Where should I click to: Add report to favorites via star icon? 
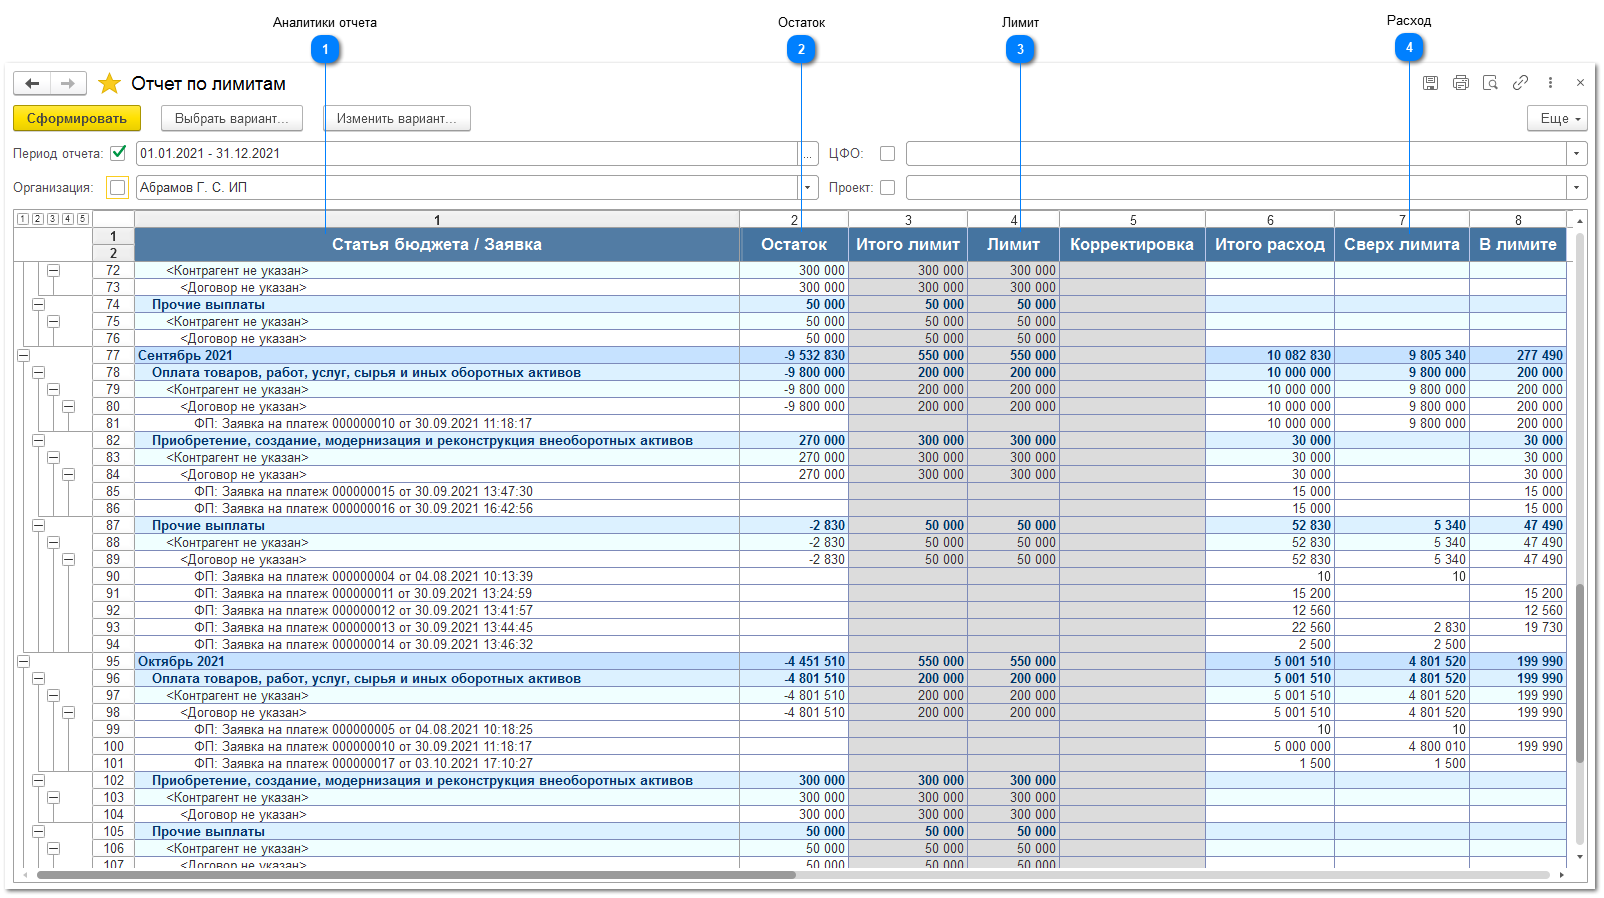pyautogui.click(x=109, y=83)
